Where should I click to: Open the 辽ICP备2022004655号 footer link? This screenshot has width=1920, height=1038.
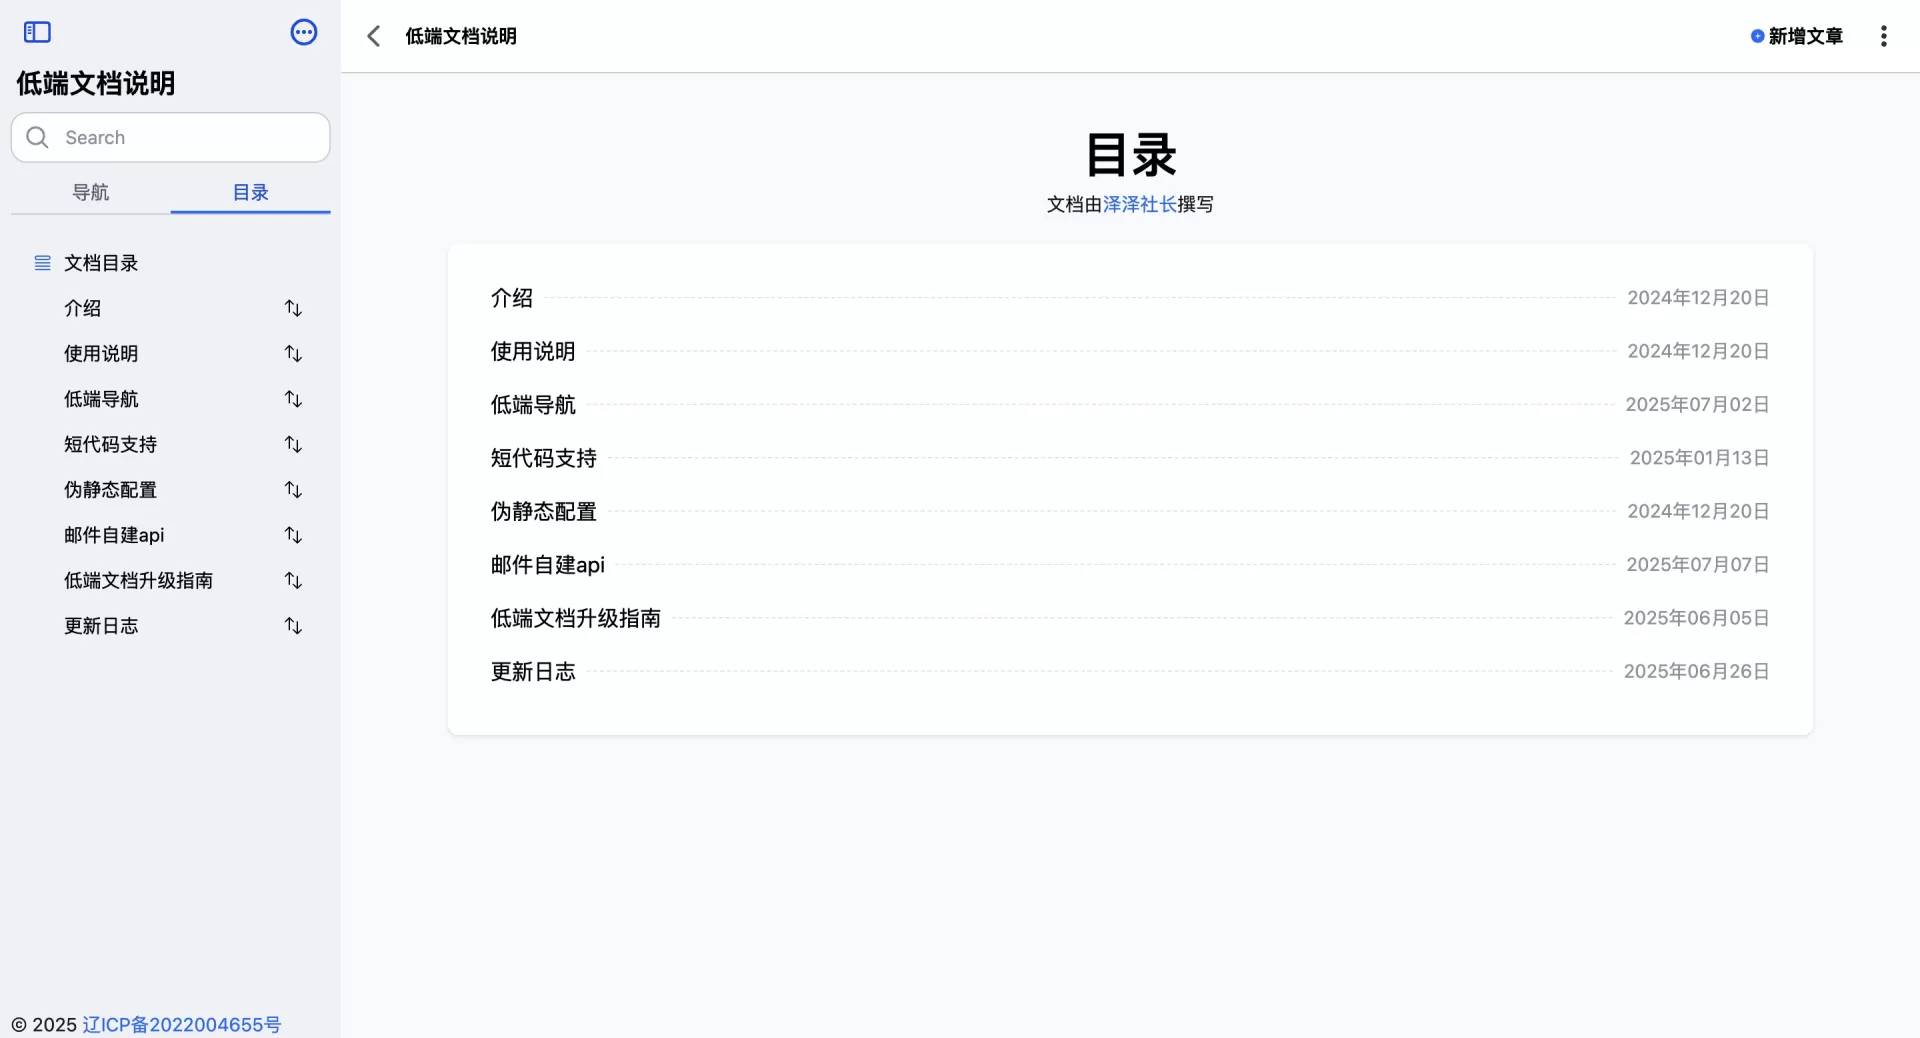[x=182, y=1024]
